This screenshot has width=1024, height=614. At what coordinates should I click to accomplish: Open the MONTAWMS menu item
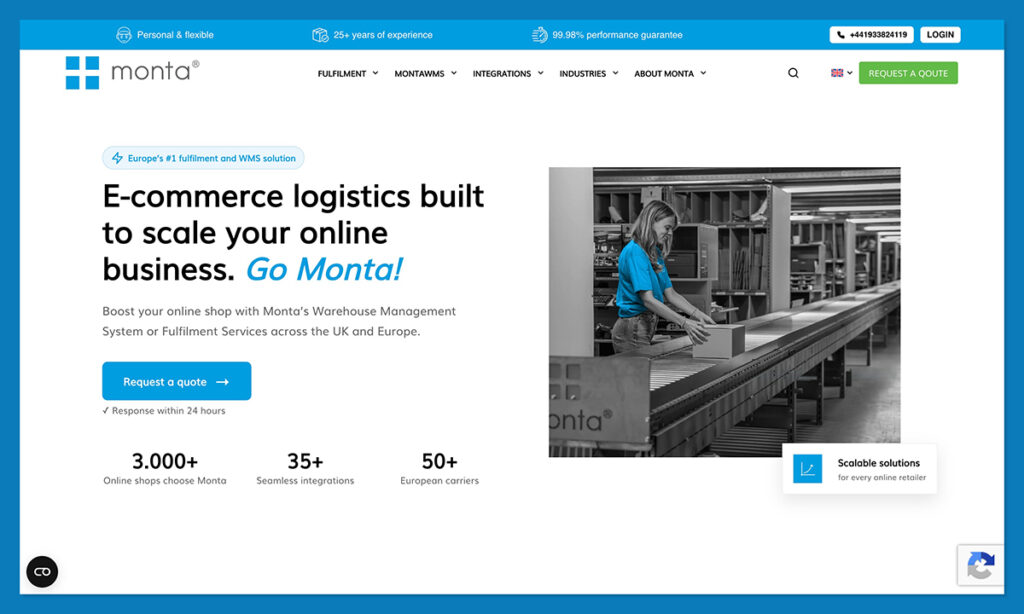[419, 74]
